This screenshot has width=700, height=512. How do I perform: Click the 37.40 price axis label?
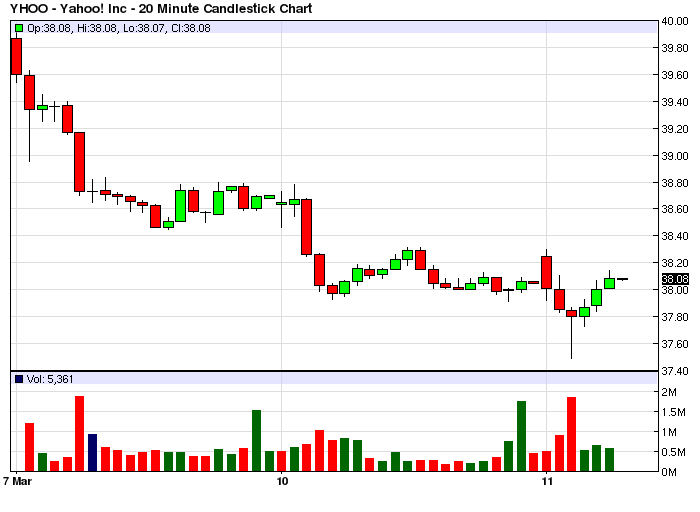tap(675, 371)
